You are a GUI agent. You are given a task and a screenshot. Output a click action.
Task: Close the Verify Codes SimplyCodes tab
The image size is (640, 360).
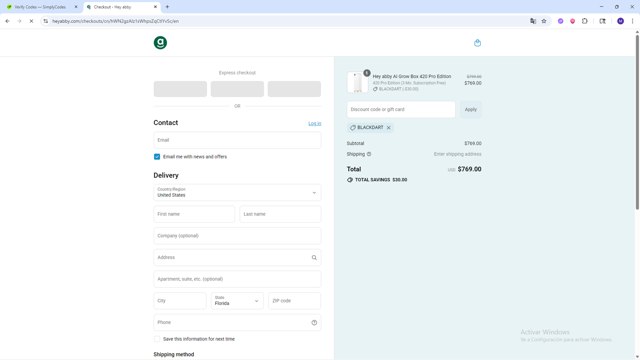(76, 7)
